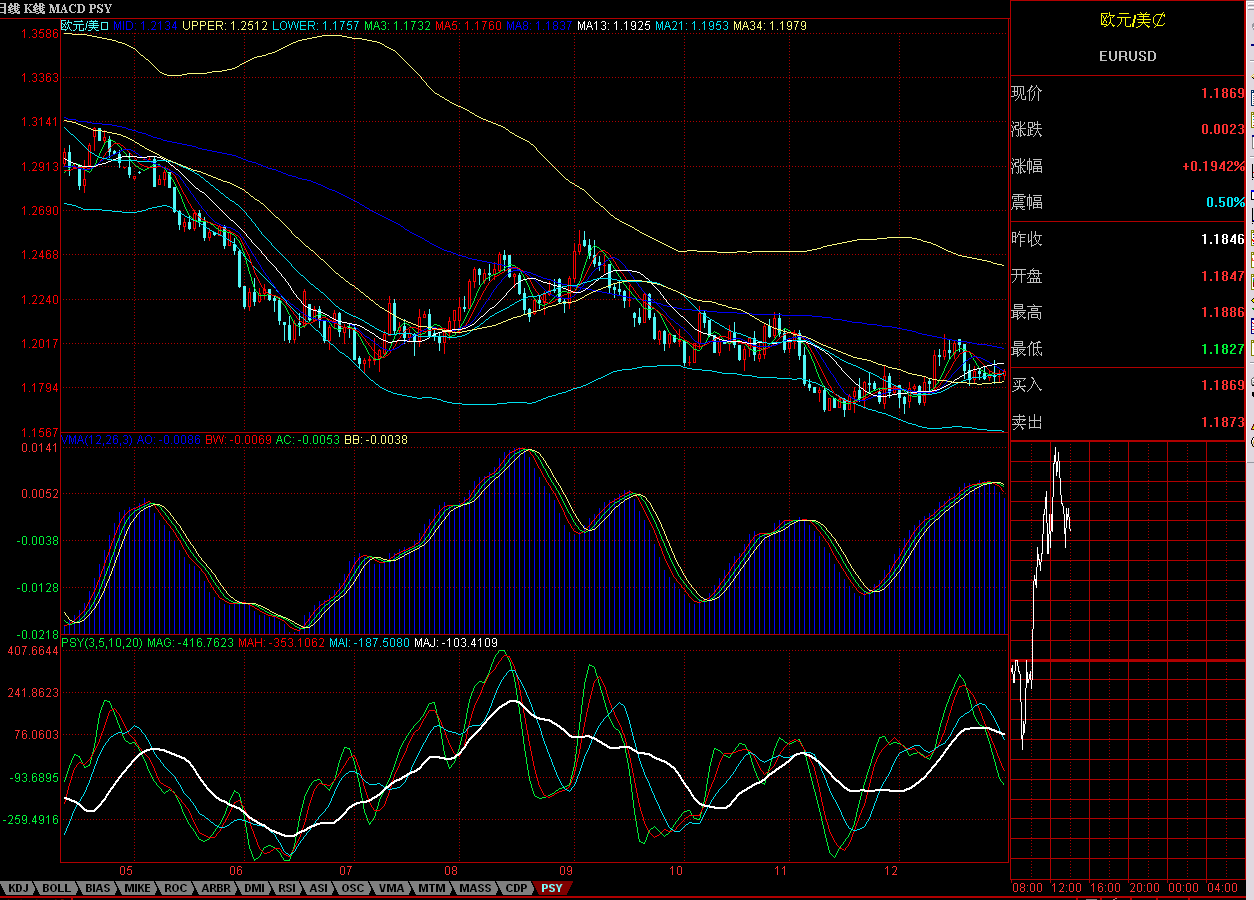The width and height of the screenshot is (1254, 900).
Task: Click the 昨收 previous close value 1.1846
Action: coord(1223,239)
